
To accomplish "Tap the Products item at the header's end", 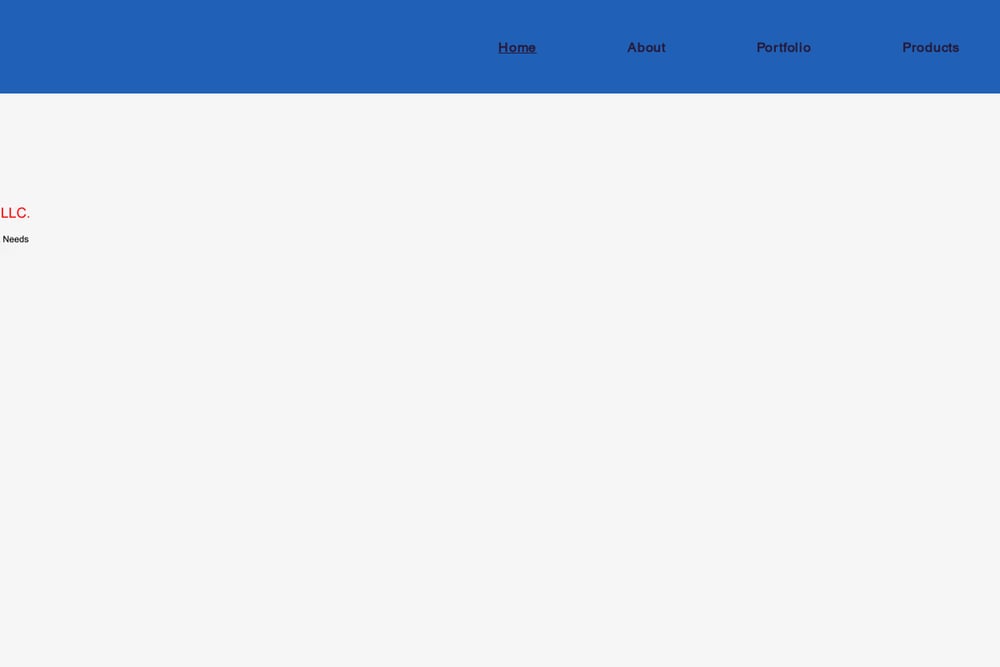I will click(x=930, y=48).
